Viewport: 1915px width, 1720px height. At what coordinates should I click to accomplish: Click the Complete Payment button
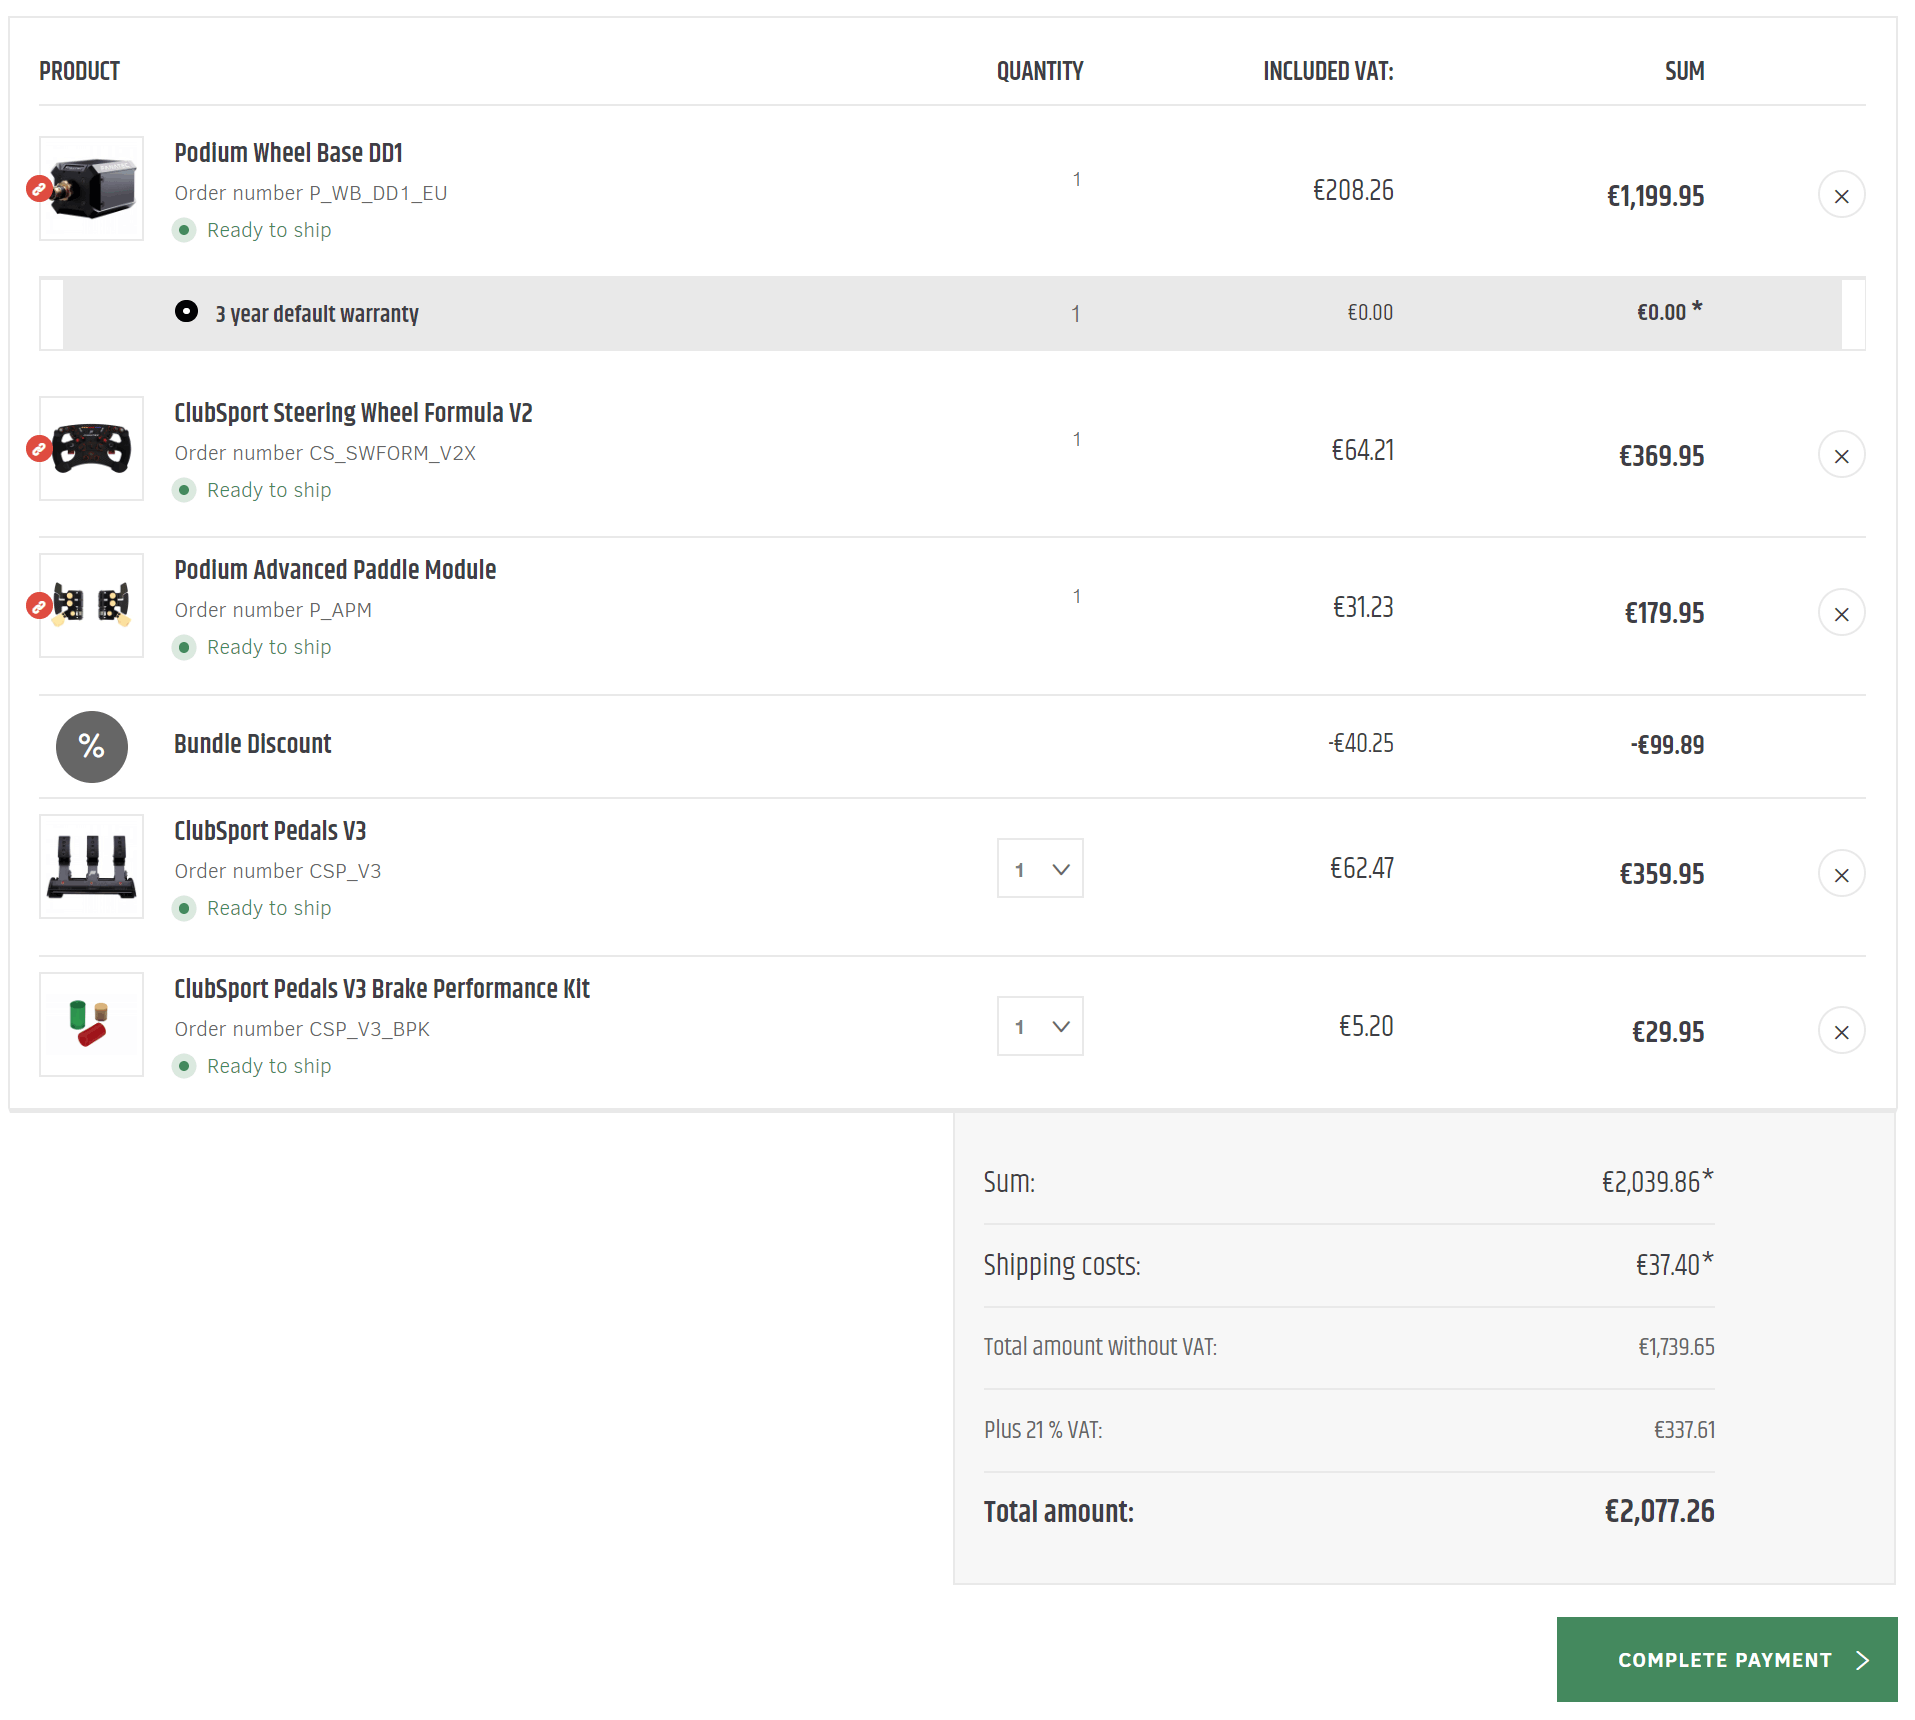pos(1726,1660)
